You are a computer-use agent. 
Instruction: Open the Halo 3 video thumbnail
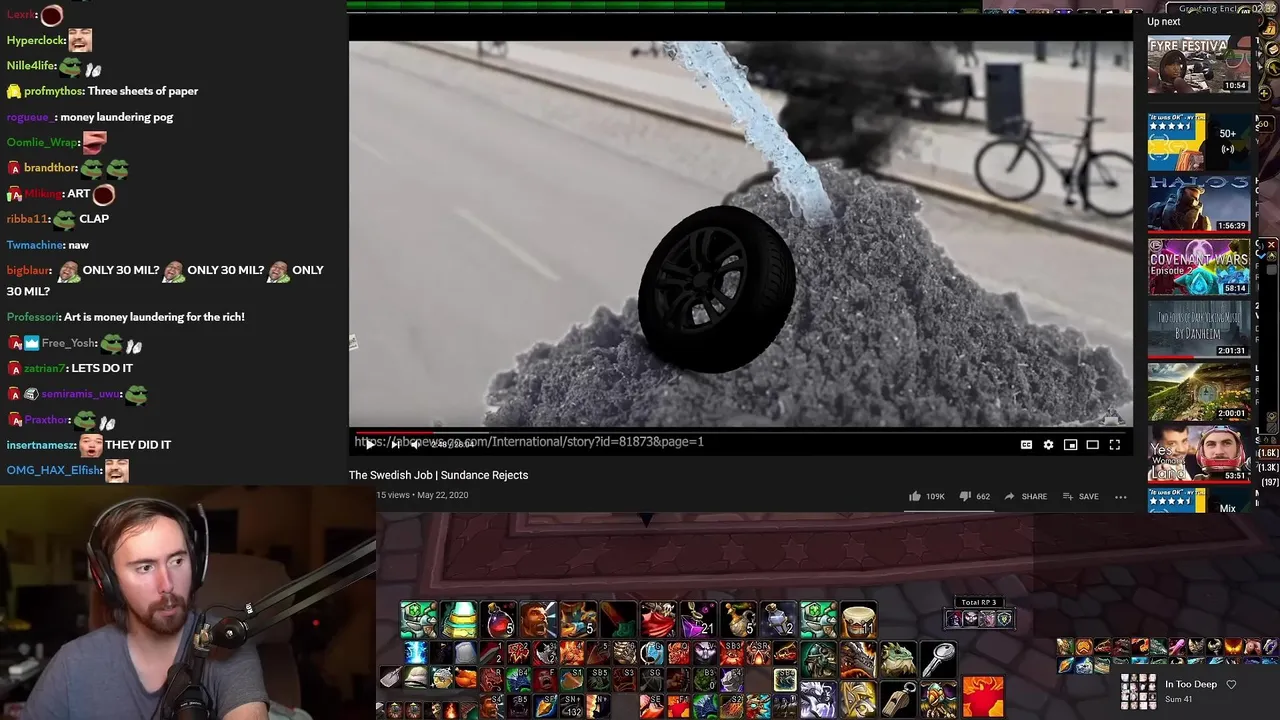click(x=1198, y=204)
